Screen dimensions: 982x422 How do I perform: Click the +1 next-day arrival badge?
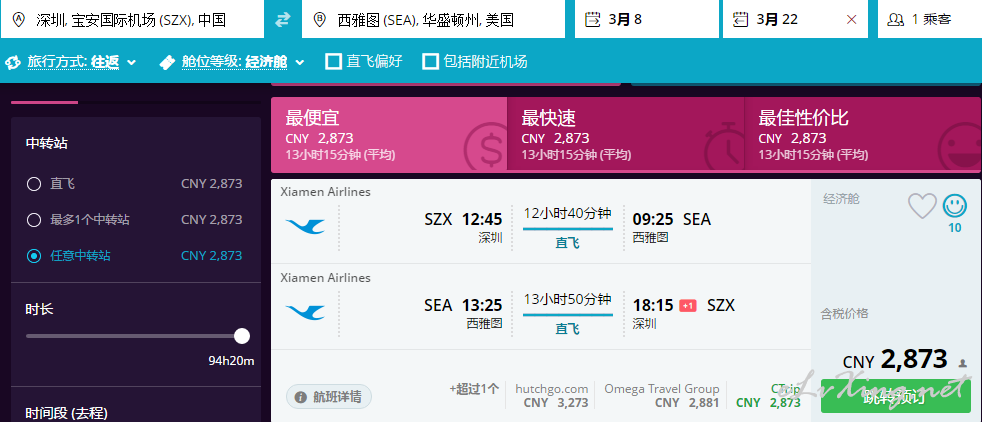(x=688, y=306)
